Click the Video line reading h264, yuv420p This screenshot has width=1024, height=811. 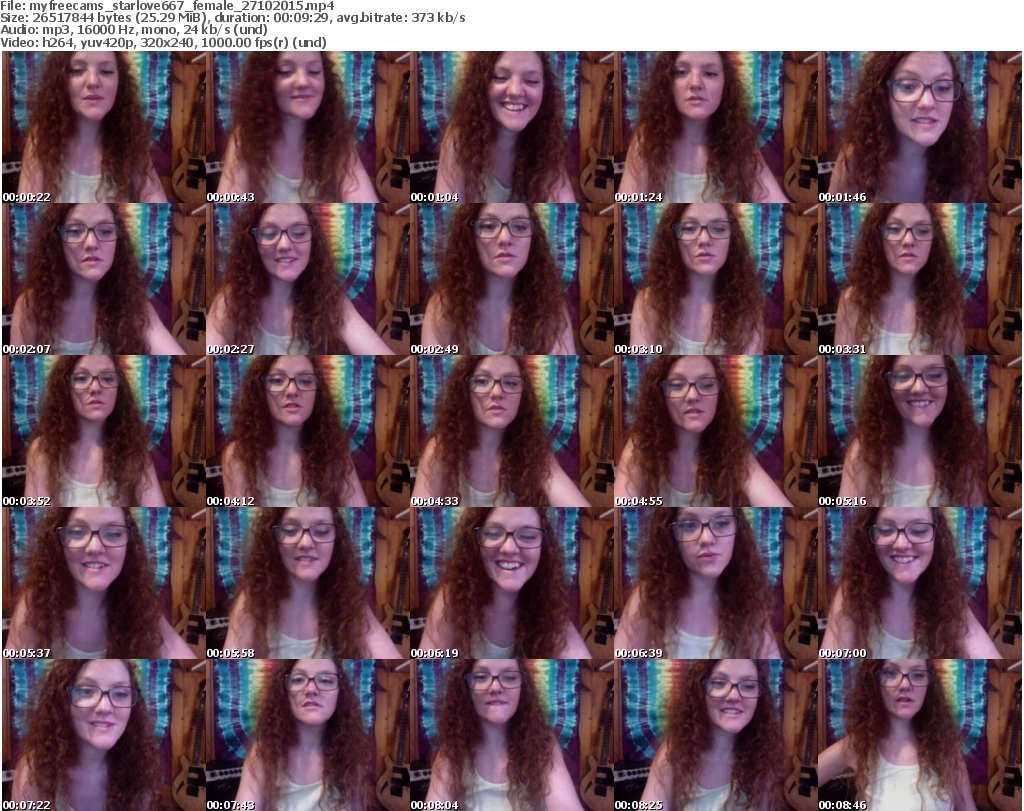point(163,42)
